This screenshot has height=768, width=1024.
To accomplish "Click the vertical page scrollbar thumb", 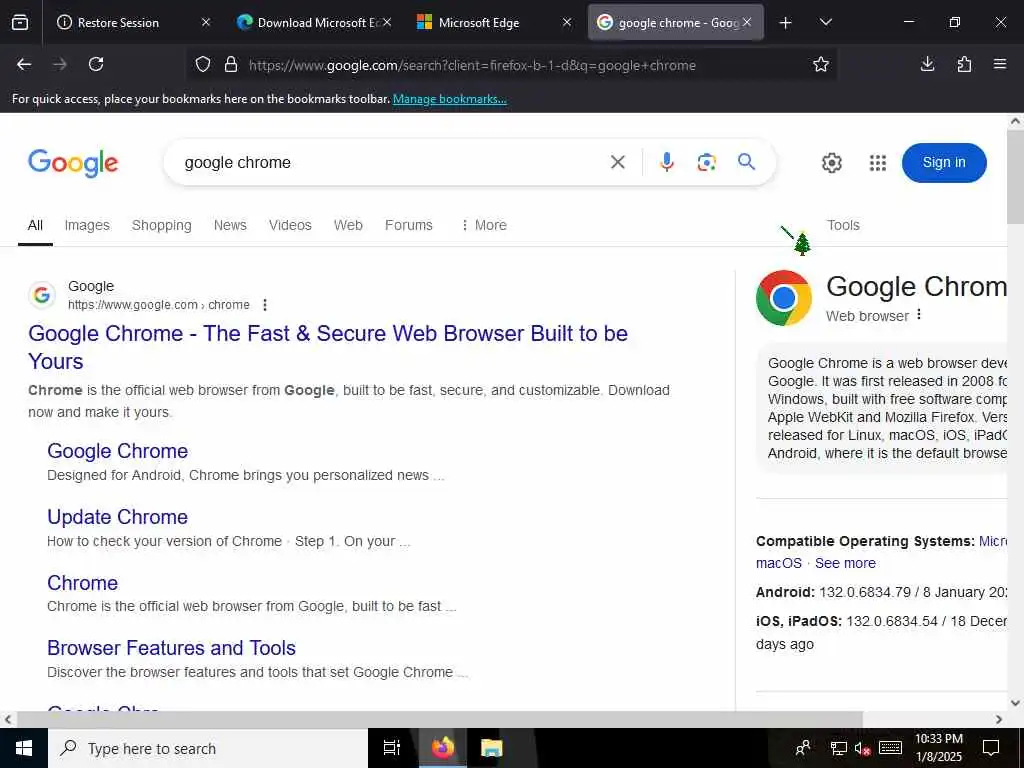I will click(x=1016, y=178).
